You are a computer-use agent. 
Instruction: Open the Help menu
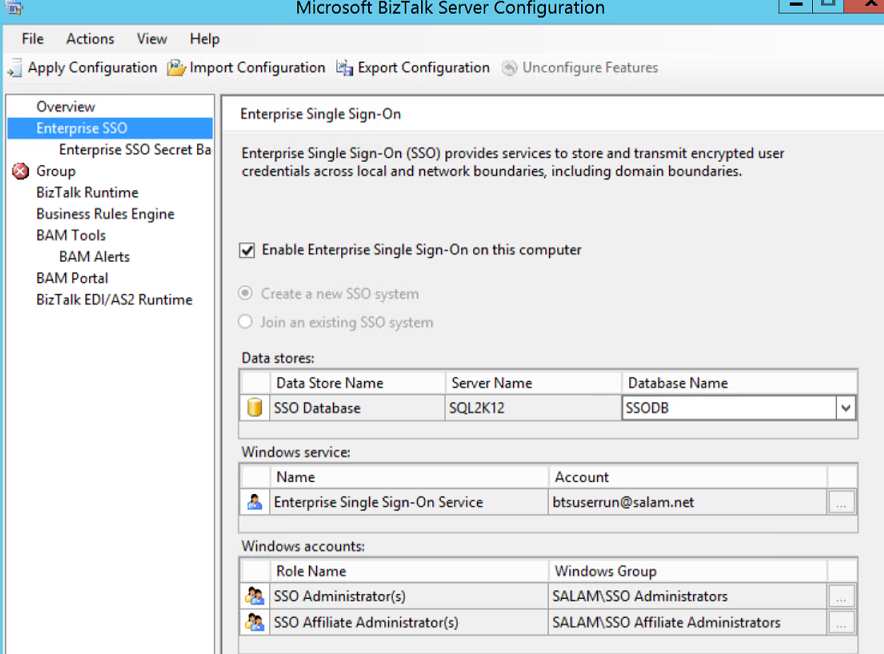(205, 39)
